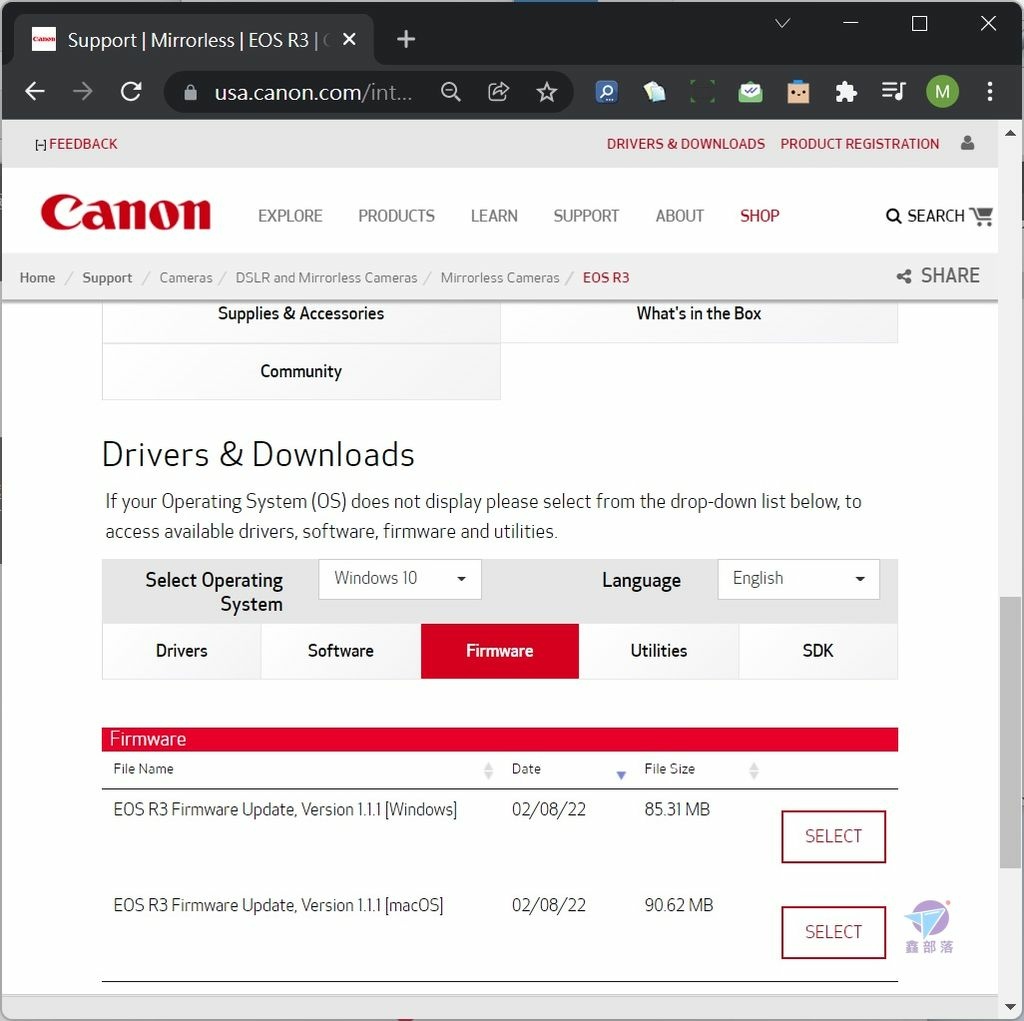Click the green screenshot frame extension
This screenshot has width=1024, height=1021.
point(702,92)
